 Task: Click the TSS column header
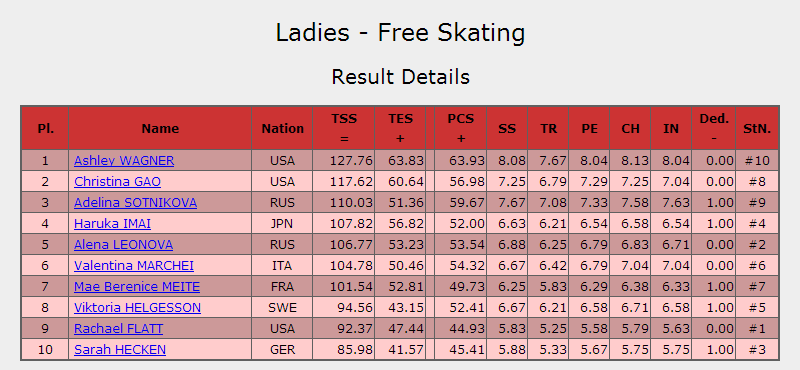pos(344,128)
